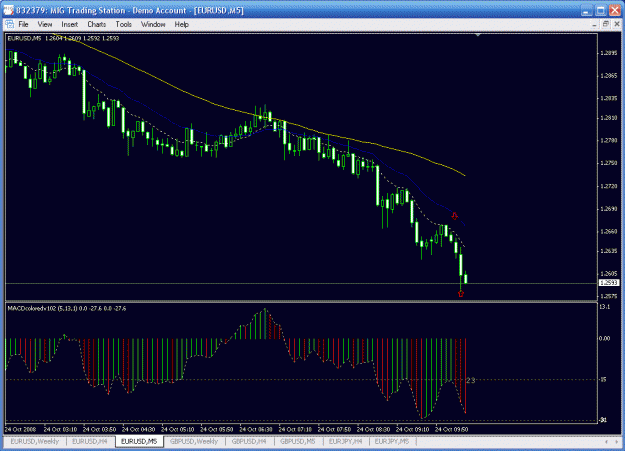The width and height of the screenshot is (625, 451).
Task: Click the EURUSD,M5 price header text
Action: 63,38
